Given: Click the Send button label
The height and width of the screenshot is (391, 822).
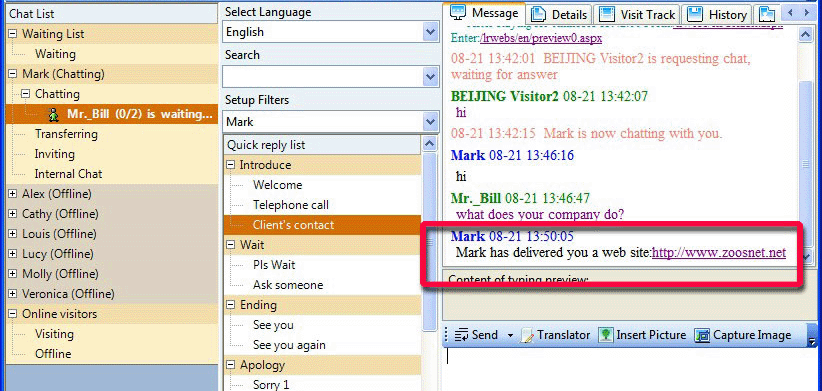Looking at the screenshot, I should (485, 335).
